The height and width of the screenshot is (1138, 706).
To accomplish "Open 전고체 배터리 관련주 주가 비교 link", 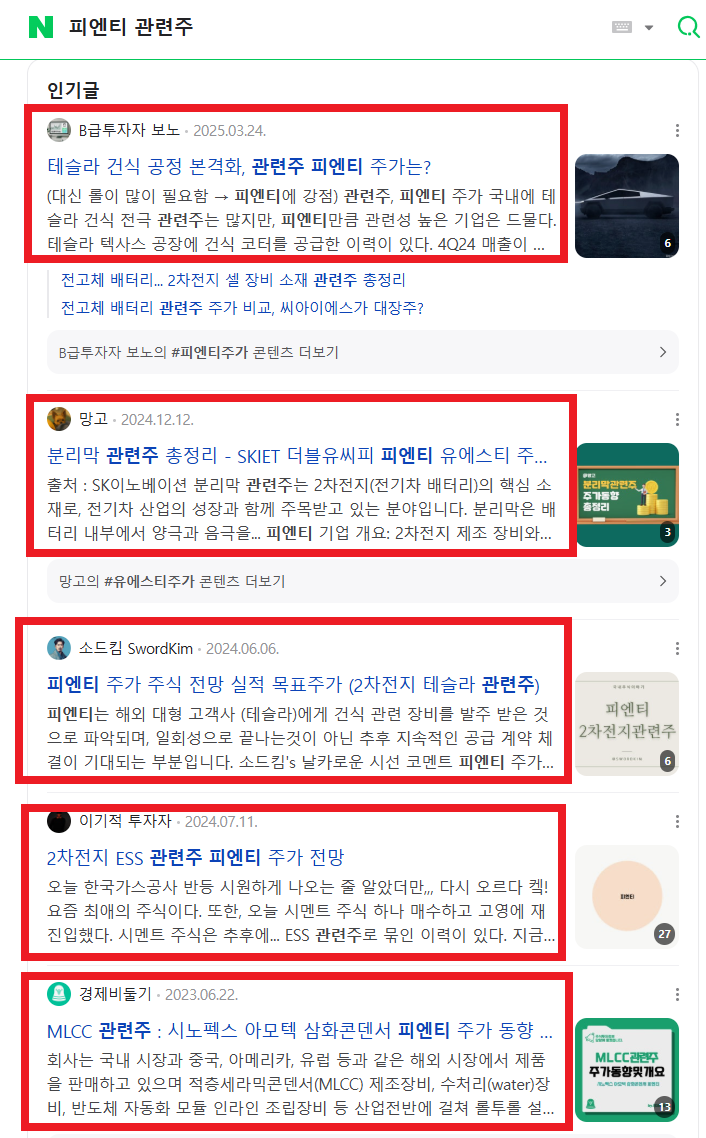I will coord(242,308).
